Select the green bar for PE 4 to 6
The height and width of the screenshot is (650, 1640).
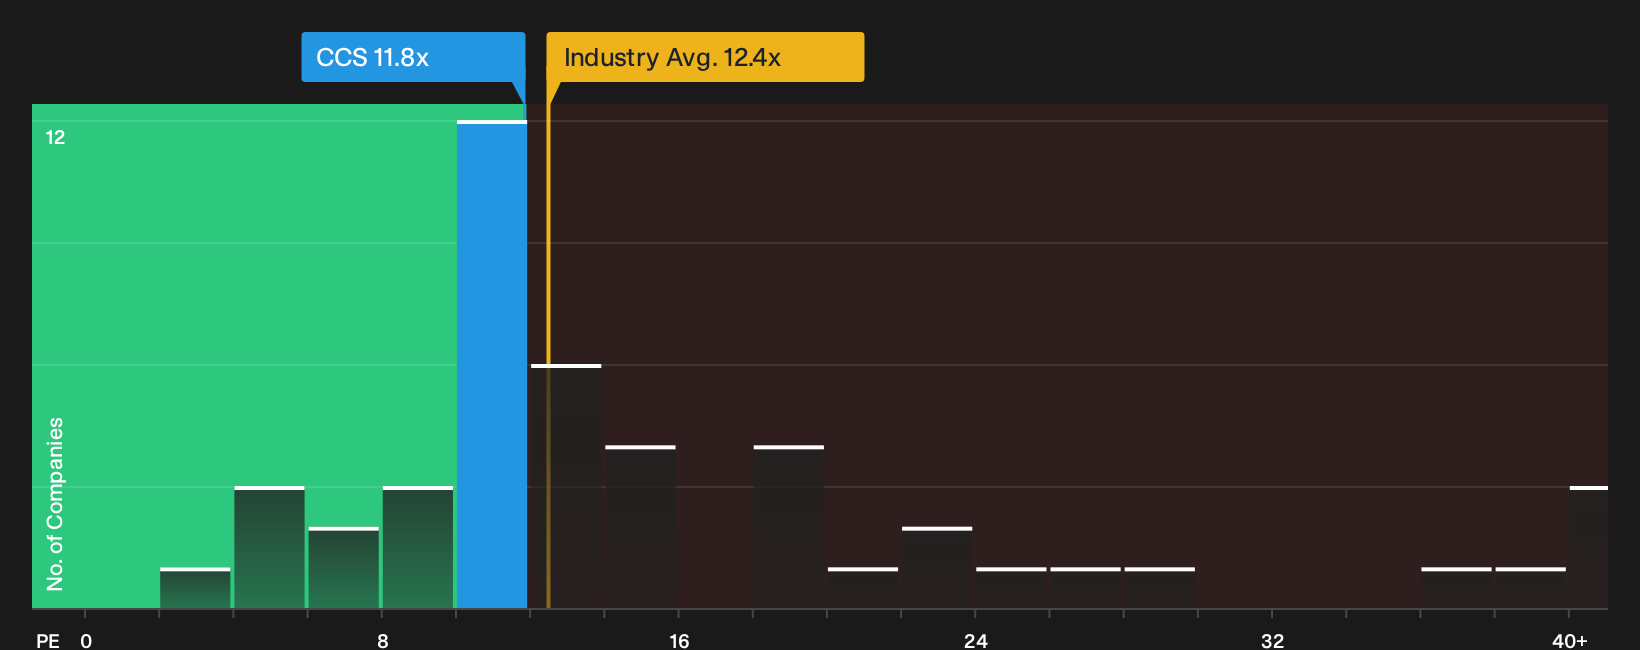[269, 547]
